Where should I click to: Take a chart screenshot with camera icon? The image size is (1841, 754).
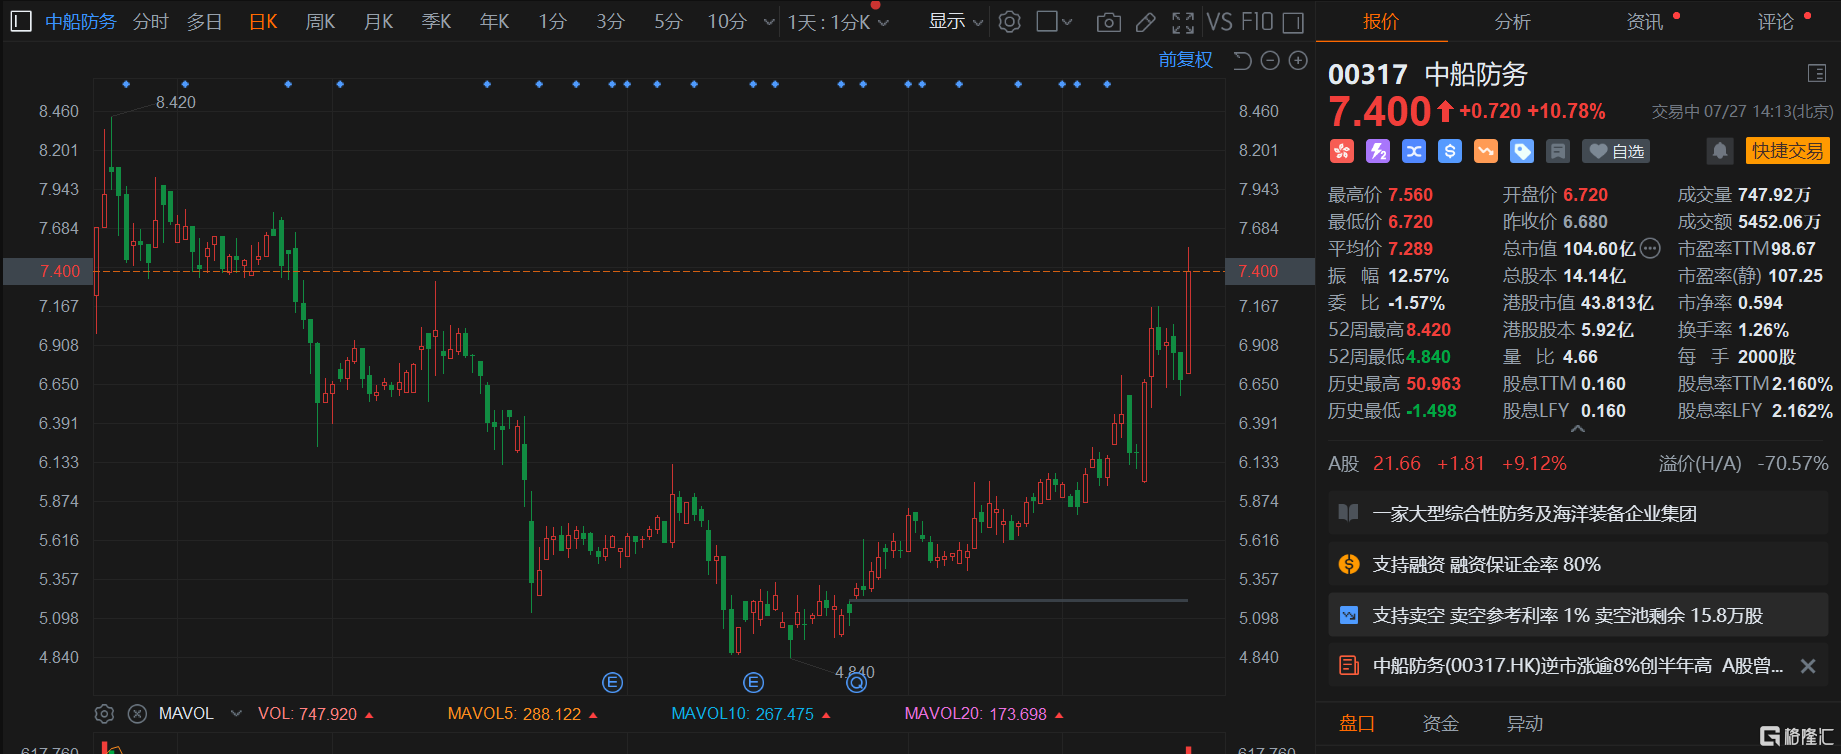click(x=1108, y=22)
